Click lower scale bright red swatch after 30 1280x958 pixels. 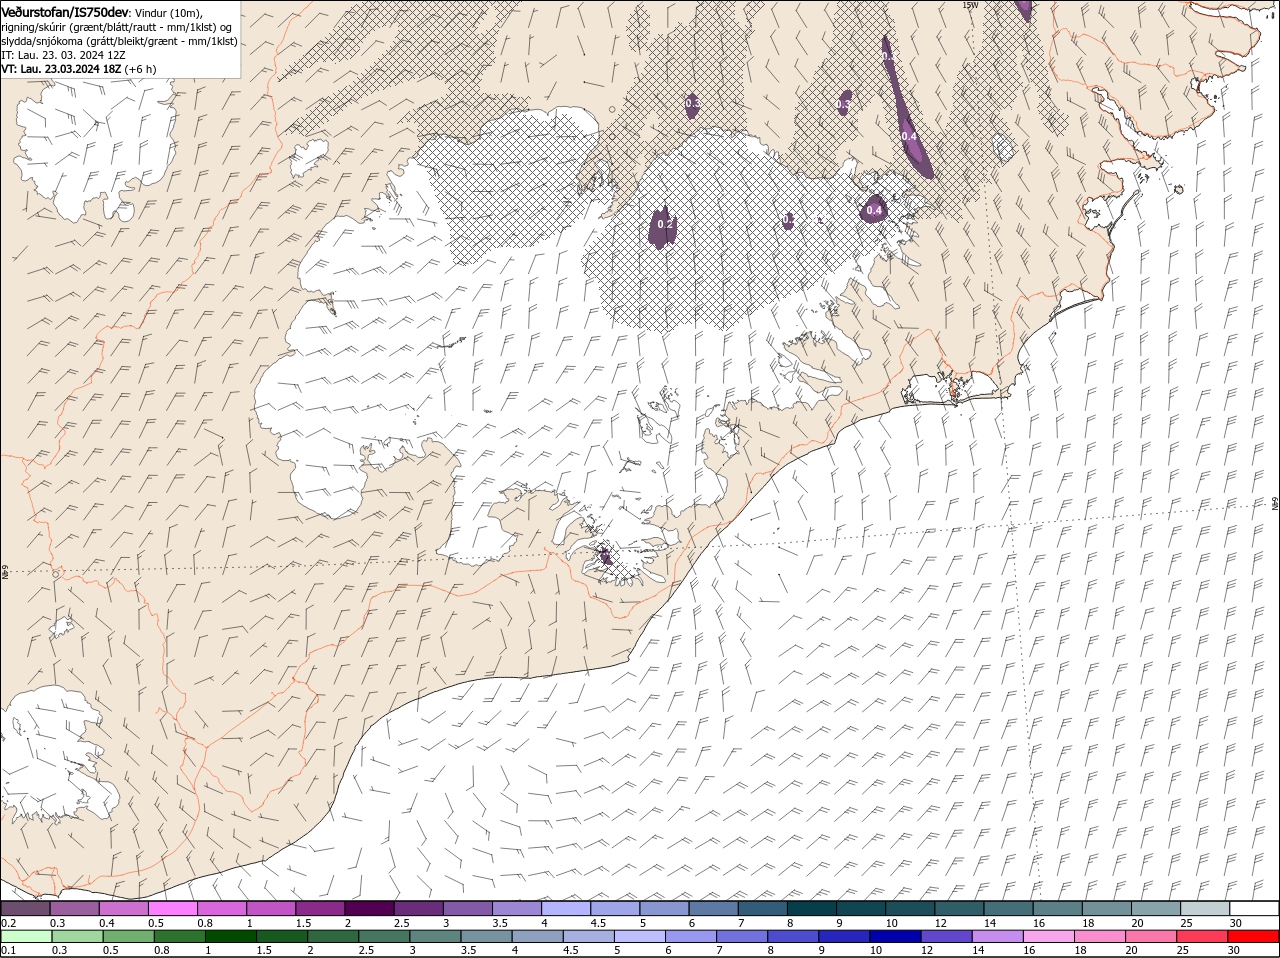point(1254,937)
